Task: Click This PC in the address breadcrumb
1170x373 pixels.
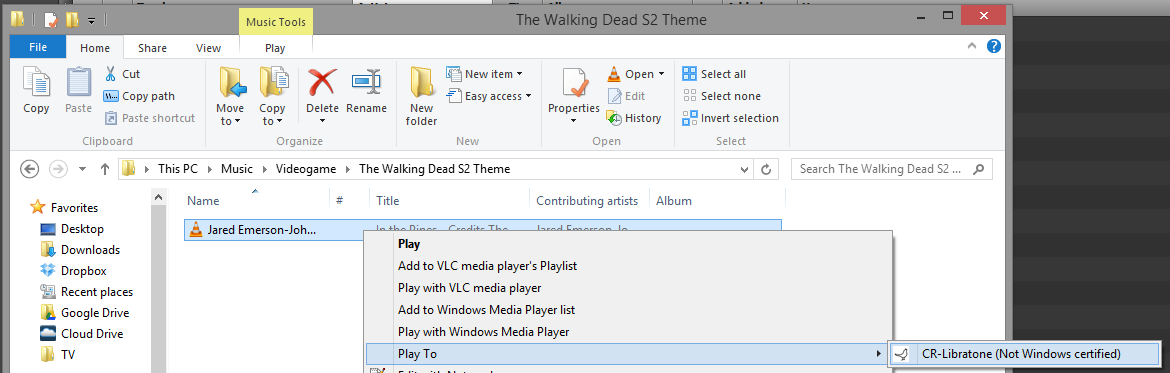Action: coord(178,169)
